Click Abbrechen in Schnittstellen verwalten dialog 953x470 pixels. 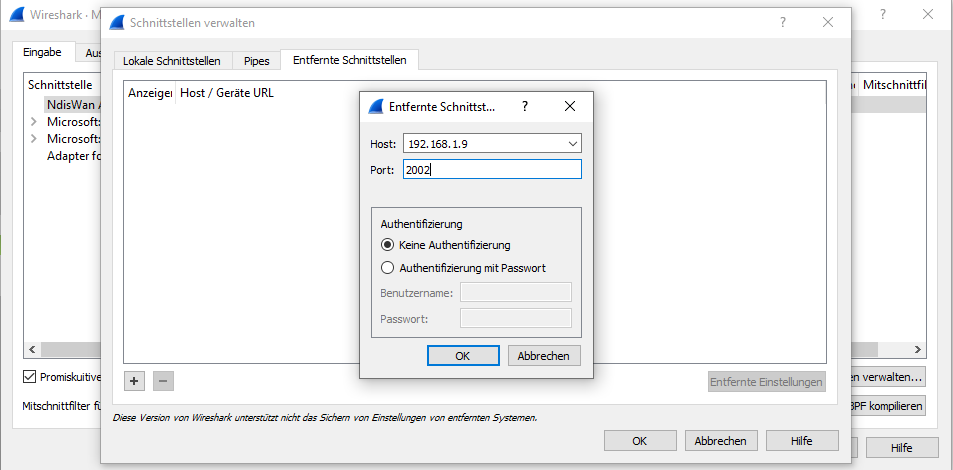(x=721, y=441)
